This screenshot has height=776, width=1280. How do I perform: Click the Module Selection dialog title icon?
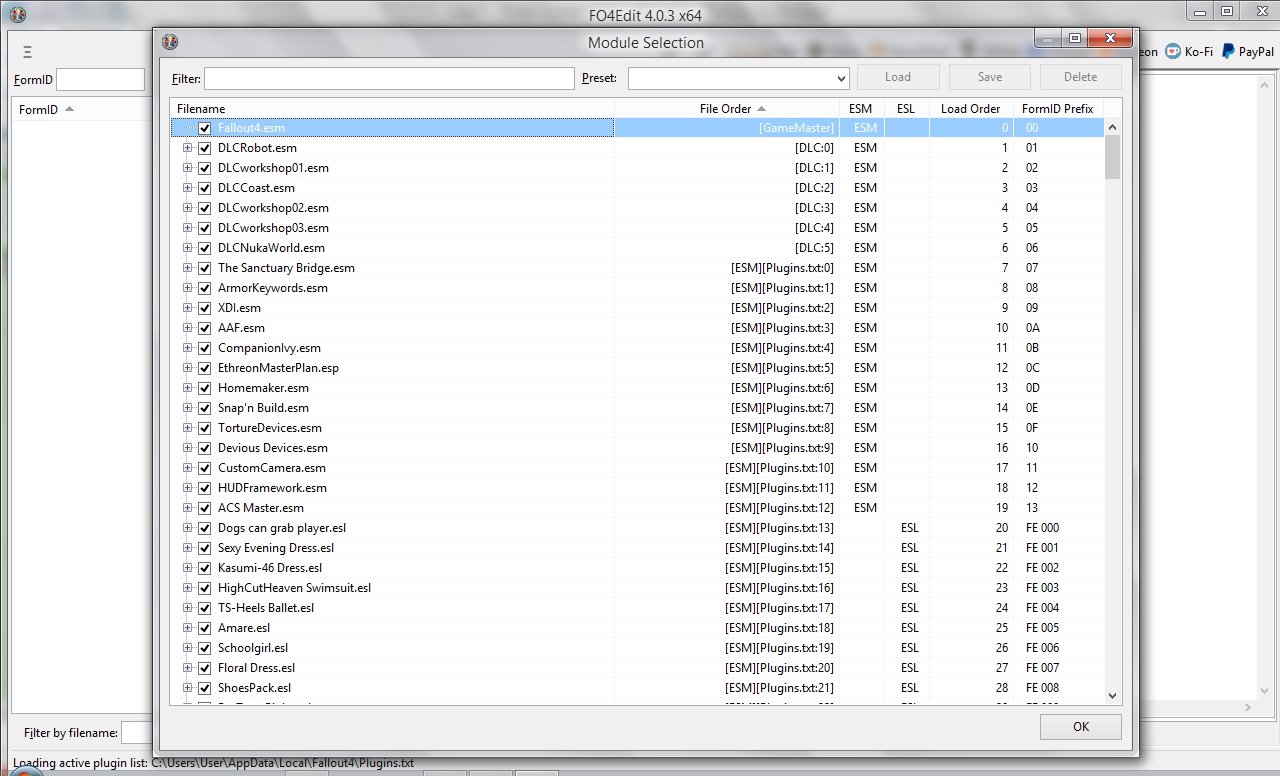pos(170,42)
